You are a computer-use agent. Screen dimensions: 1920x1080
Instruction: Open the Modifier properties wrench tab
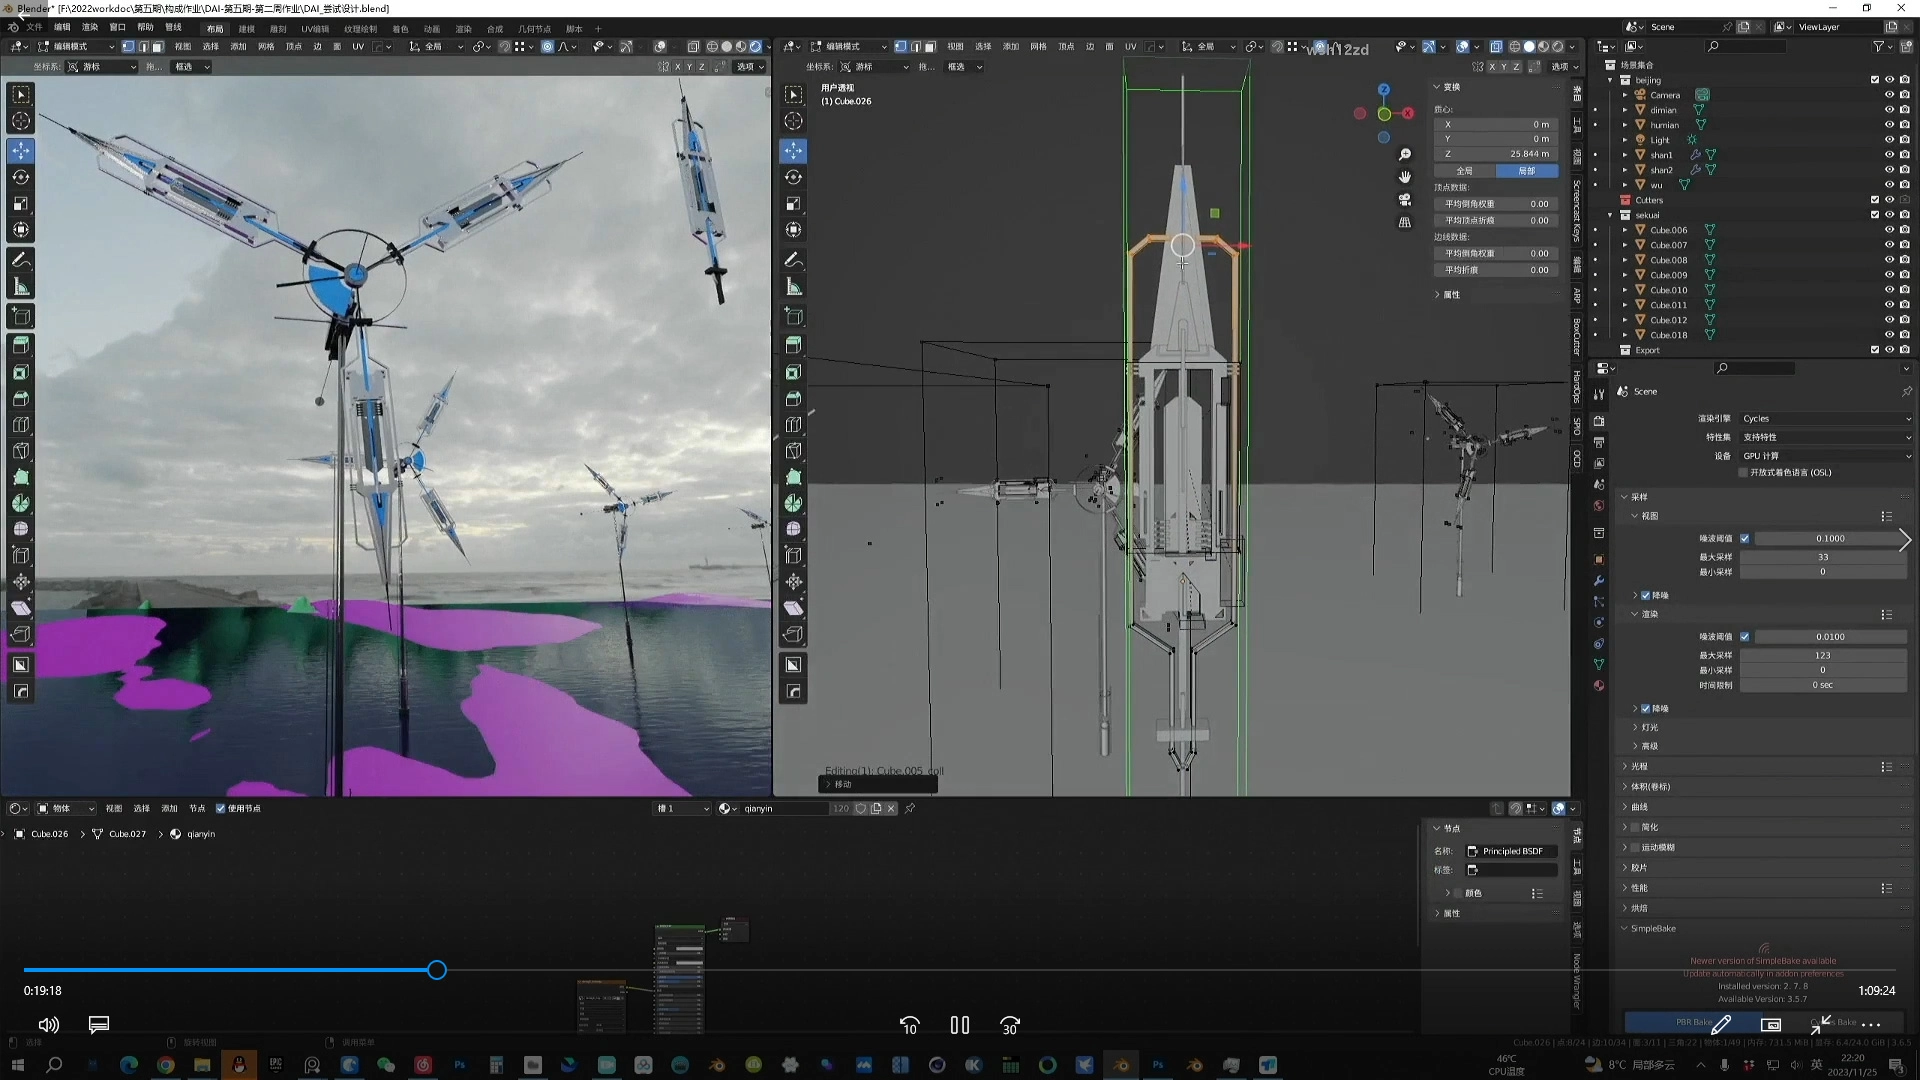tap(1599, 581)
